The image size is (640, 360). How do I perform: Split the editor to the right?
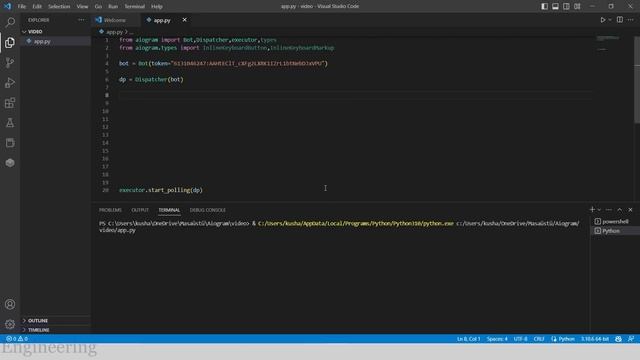click(620, 20)
